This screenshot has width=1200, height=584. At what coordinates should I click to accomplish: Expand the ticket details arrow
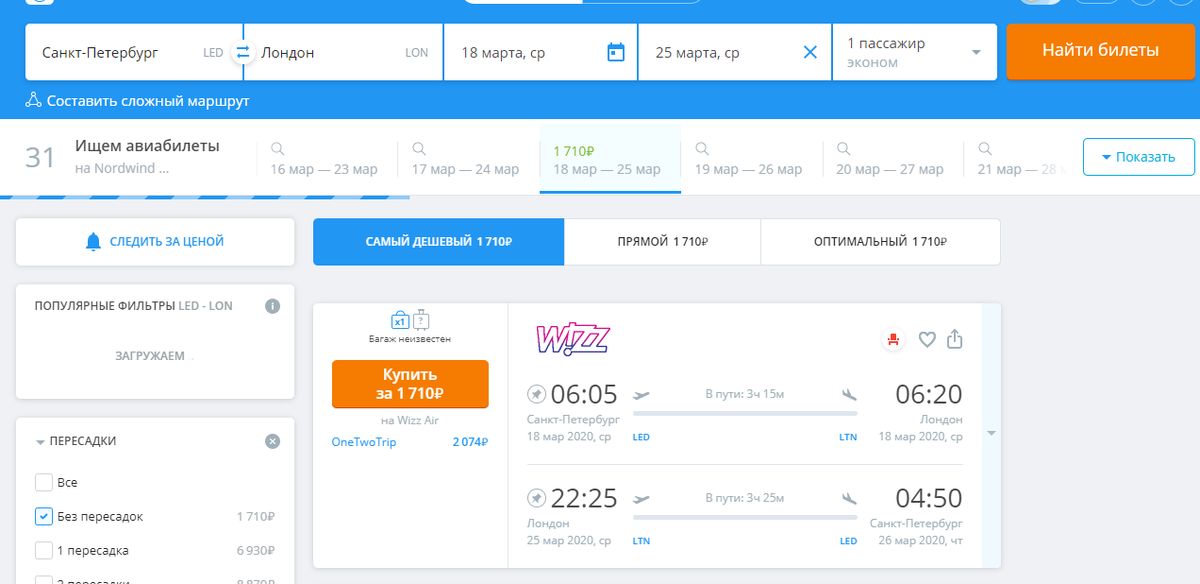coord(991,433)
